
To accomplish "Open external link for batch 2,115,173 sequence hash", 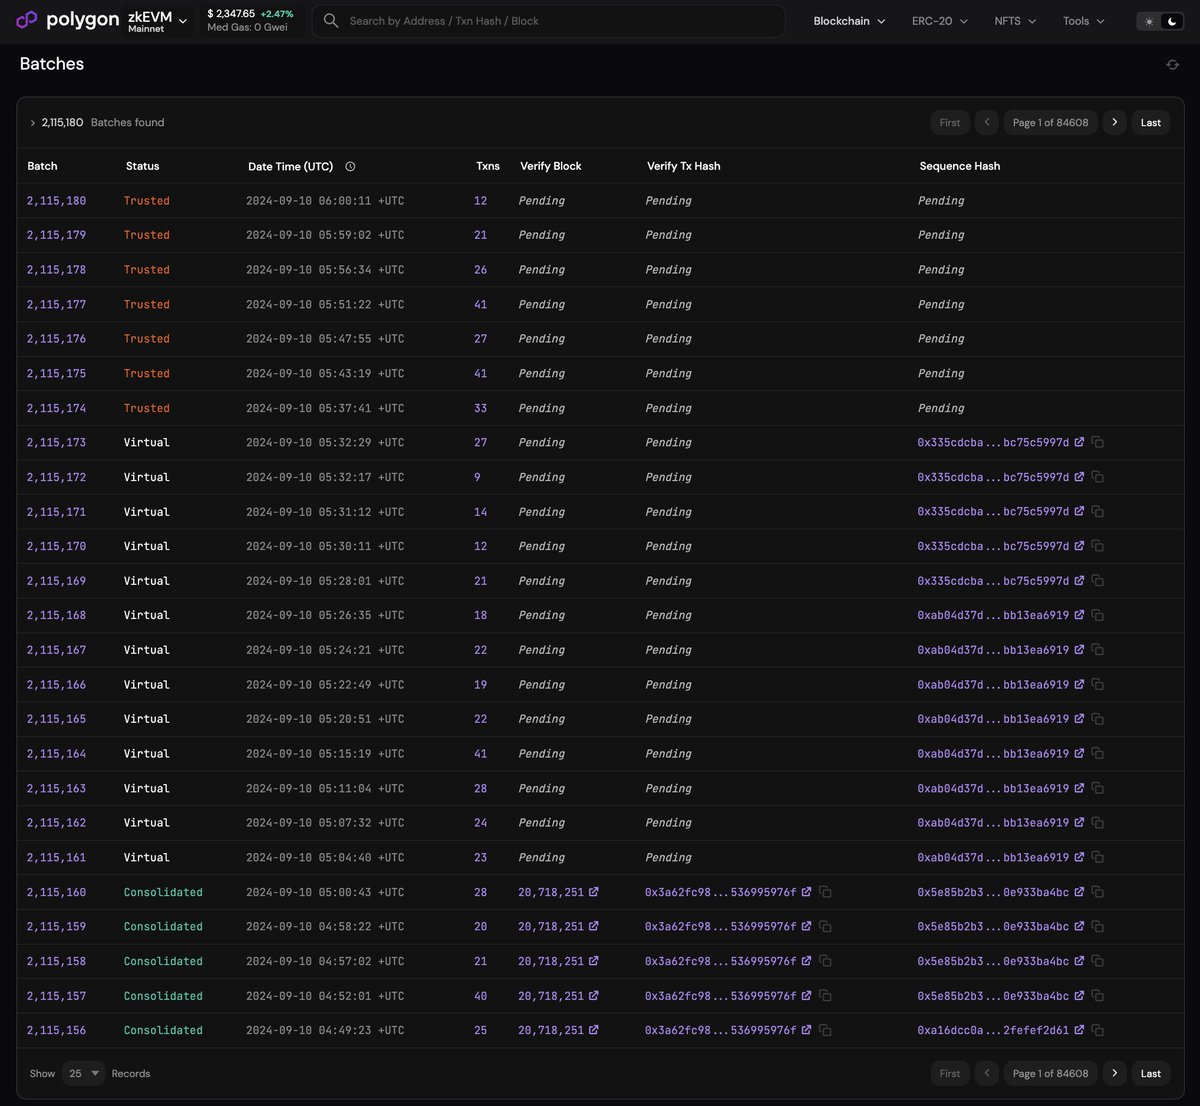I will (x=1079, y=442).
